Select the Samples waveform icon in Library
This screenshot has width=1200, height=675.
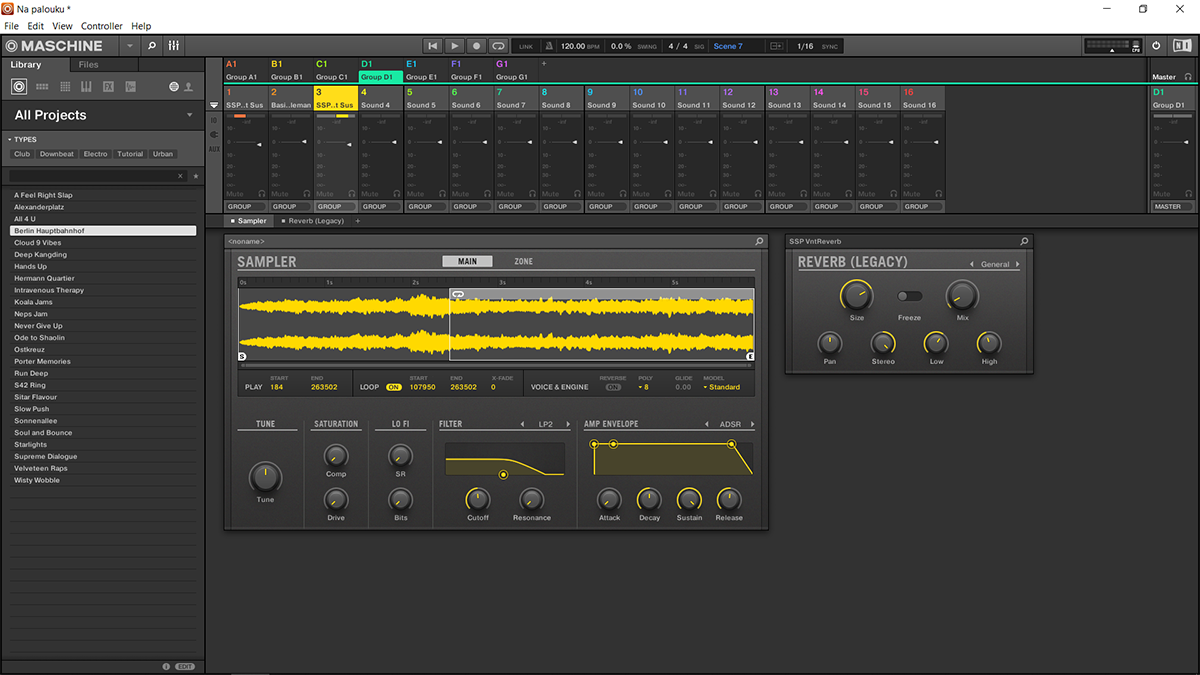pyautogui.click(x=131, y=87)
